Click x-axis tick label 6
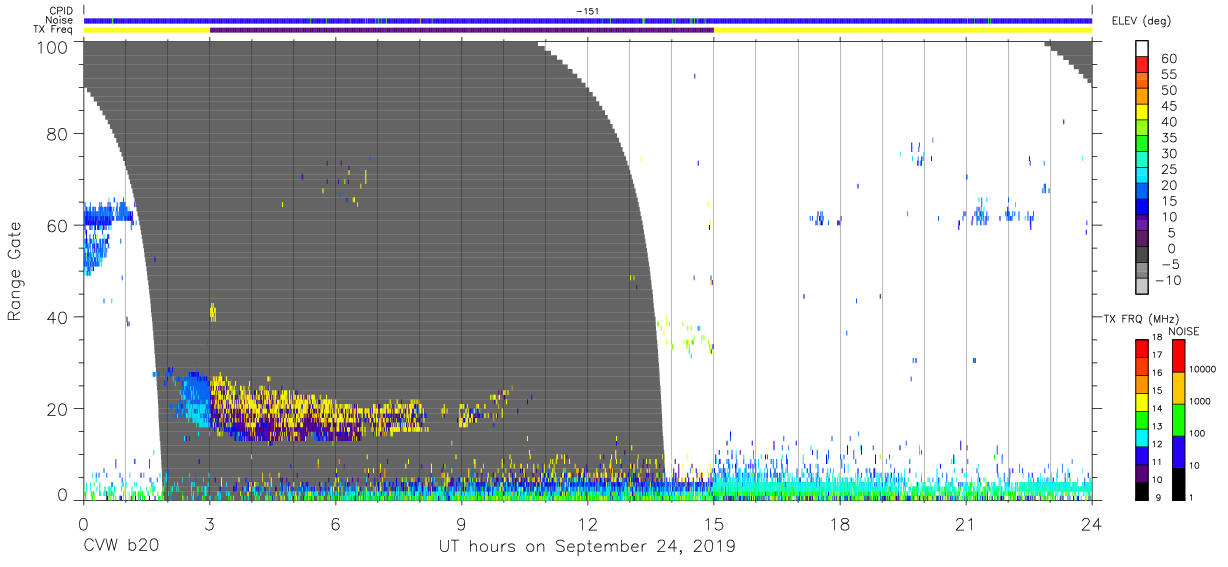1228x567 pixels. click(335, 524)
